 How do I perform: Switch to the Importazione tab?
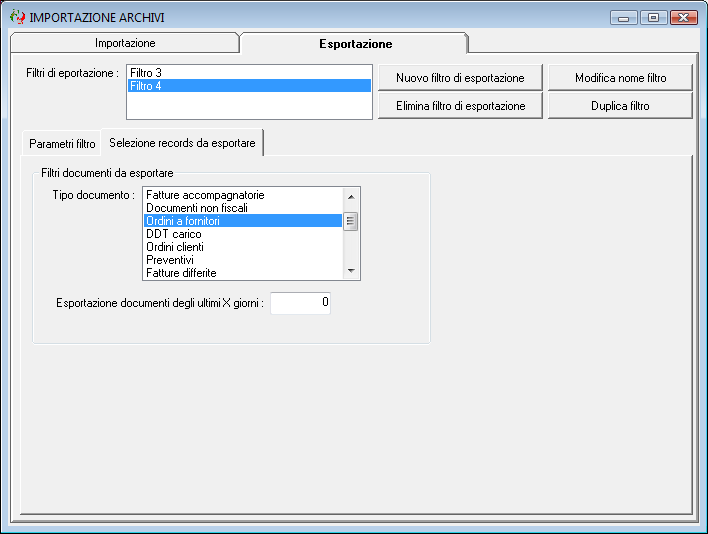125,43
